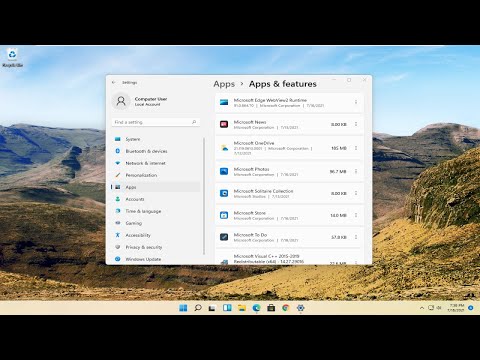Open options menu for Microsoft Edge WebView2 Runtime

tap(356, 102)
